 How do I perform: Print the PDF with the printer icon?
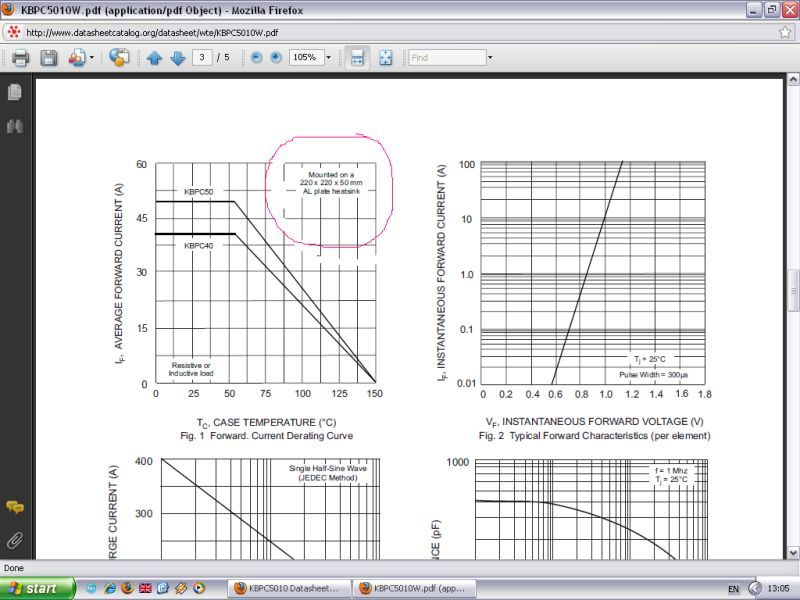pos(20,58)
